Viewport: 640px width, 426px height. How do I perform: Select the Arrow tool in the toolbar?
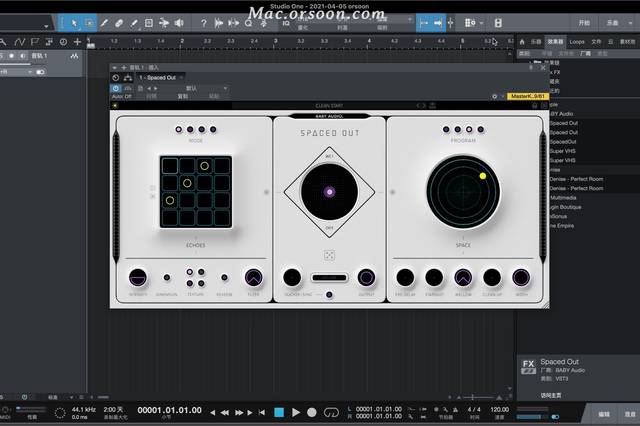point(74,23)
